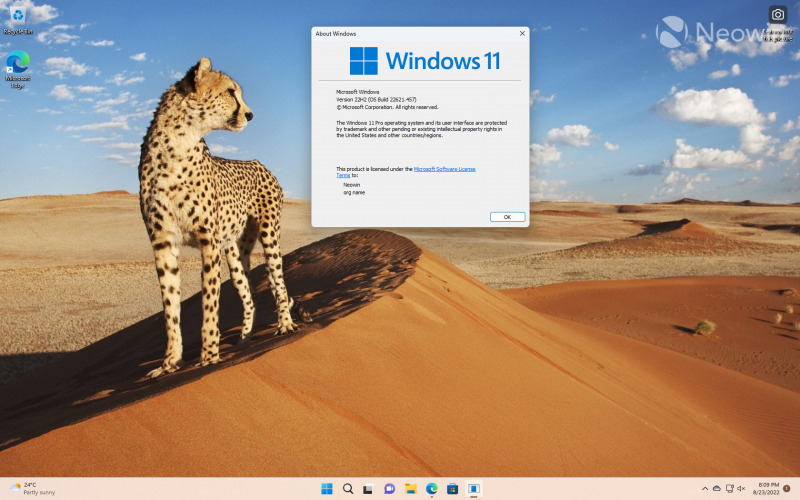Screen dimensions: 800x500
Task: Click the About Windows title bar text
Action: [336, 34]
